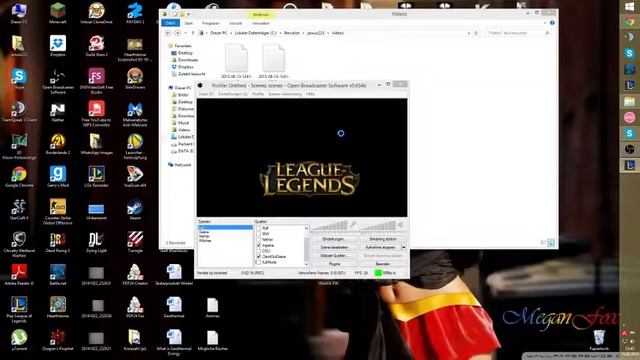
Task: Select Downloads under Favoriten in Explorer
Action: [x=184, y=60]
